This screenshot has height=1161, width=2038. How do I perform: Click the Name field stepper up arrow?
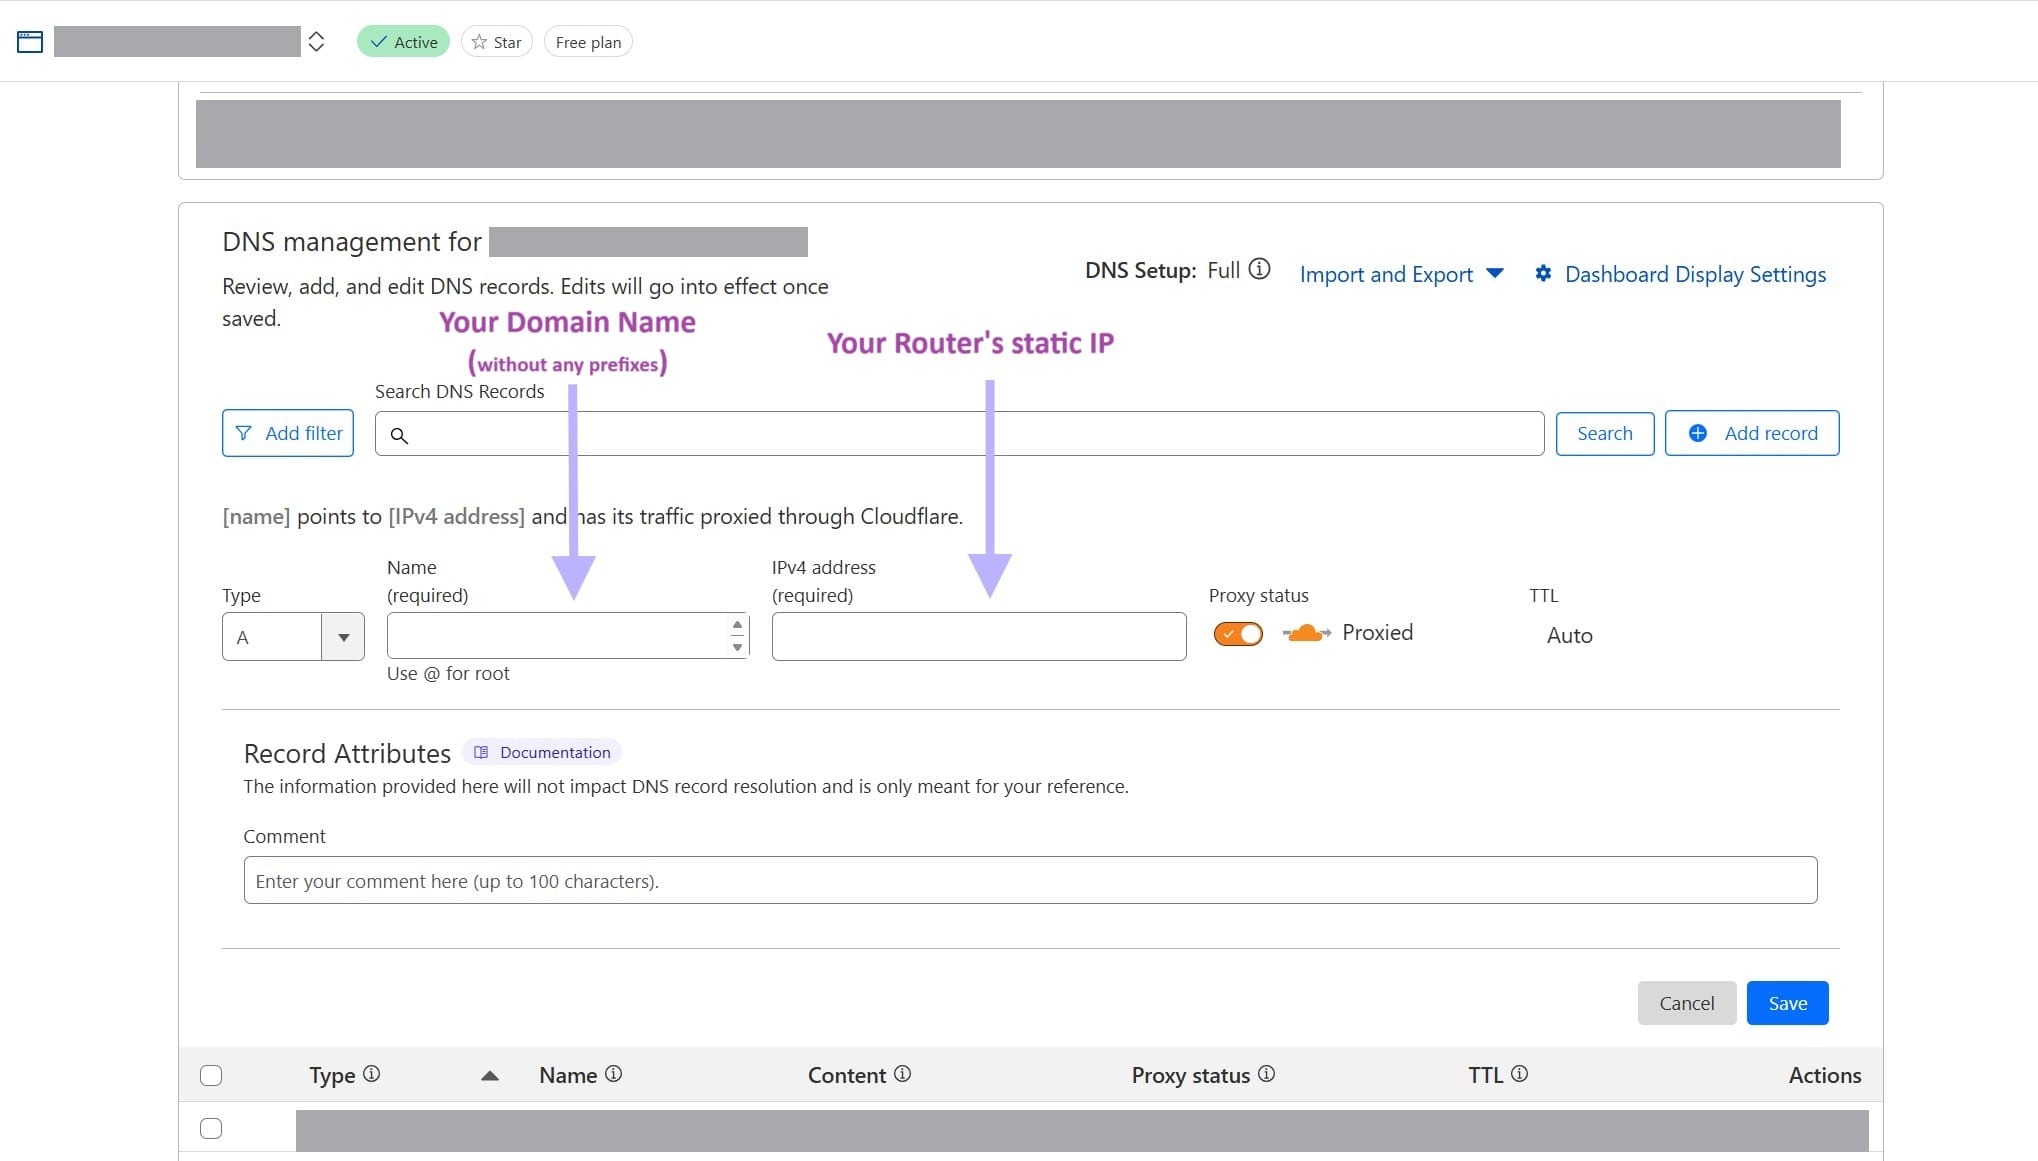(x=737, y=625)
